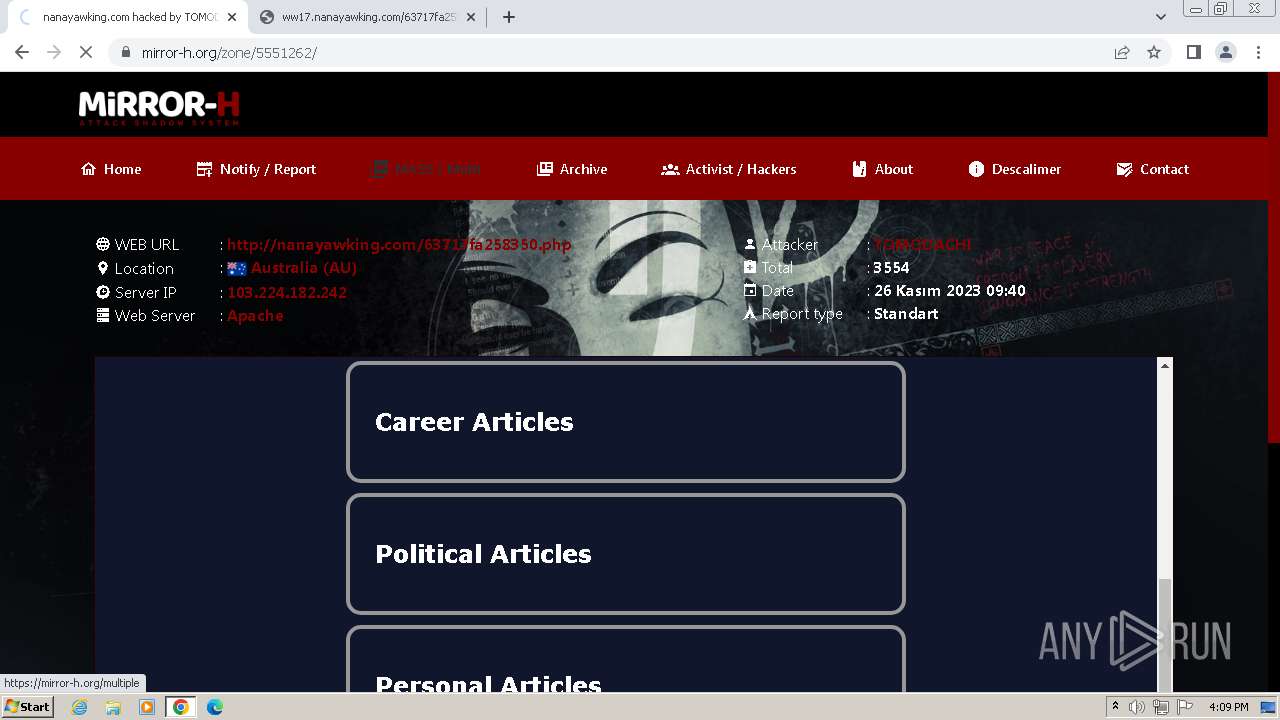Click the attacker name link
This screenshot has height=720, width=1280.
(922, 244)
